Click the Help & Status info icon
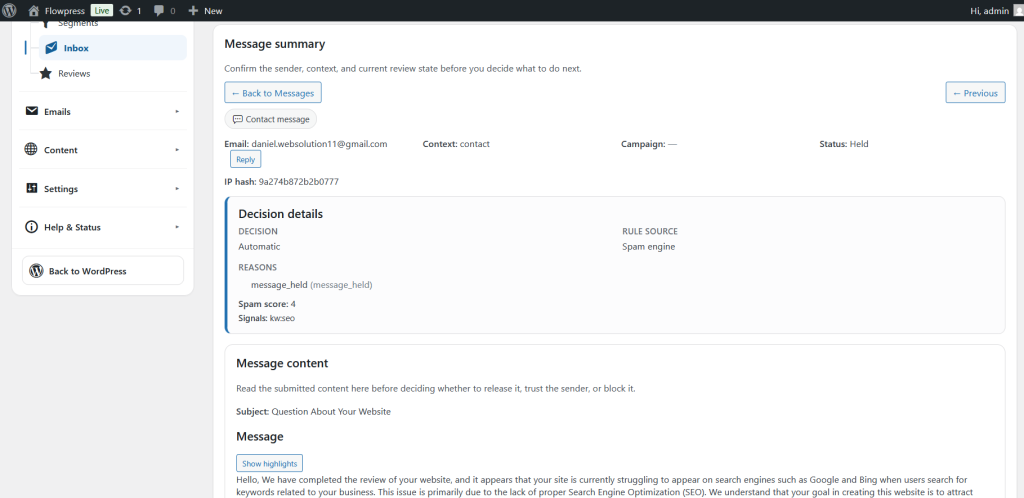This screenshot has width=1024, height=498. click(31, 227)
